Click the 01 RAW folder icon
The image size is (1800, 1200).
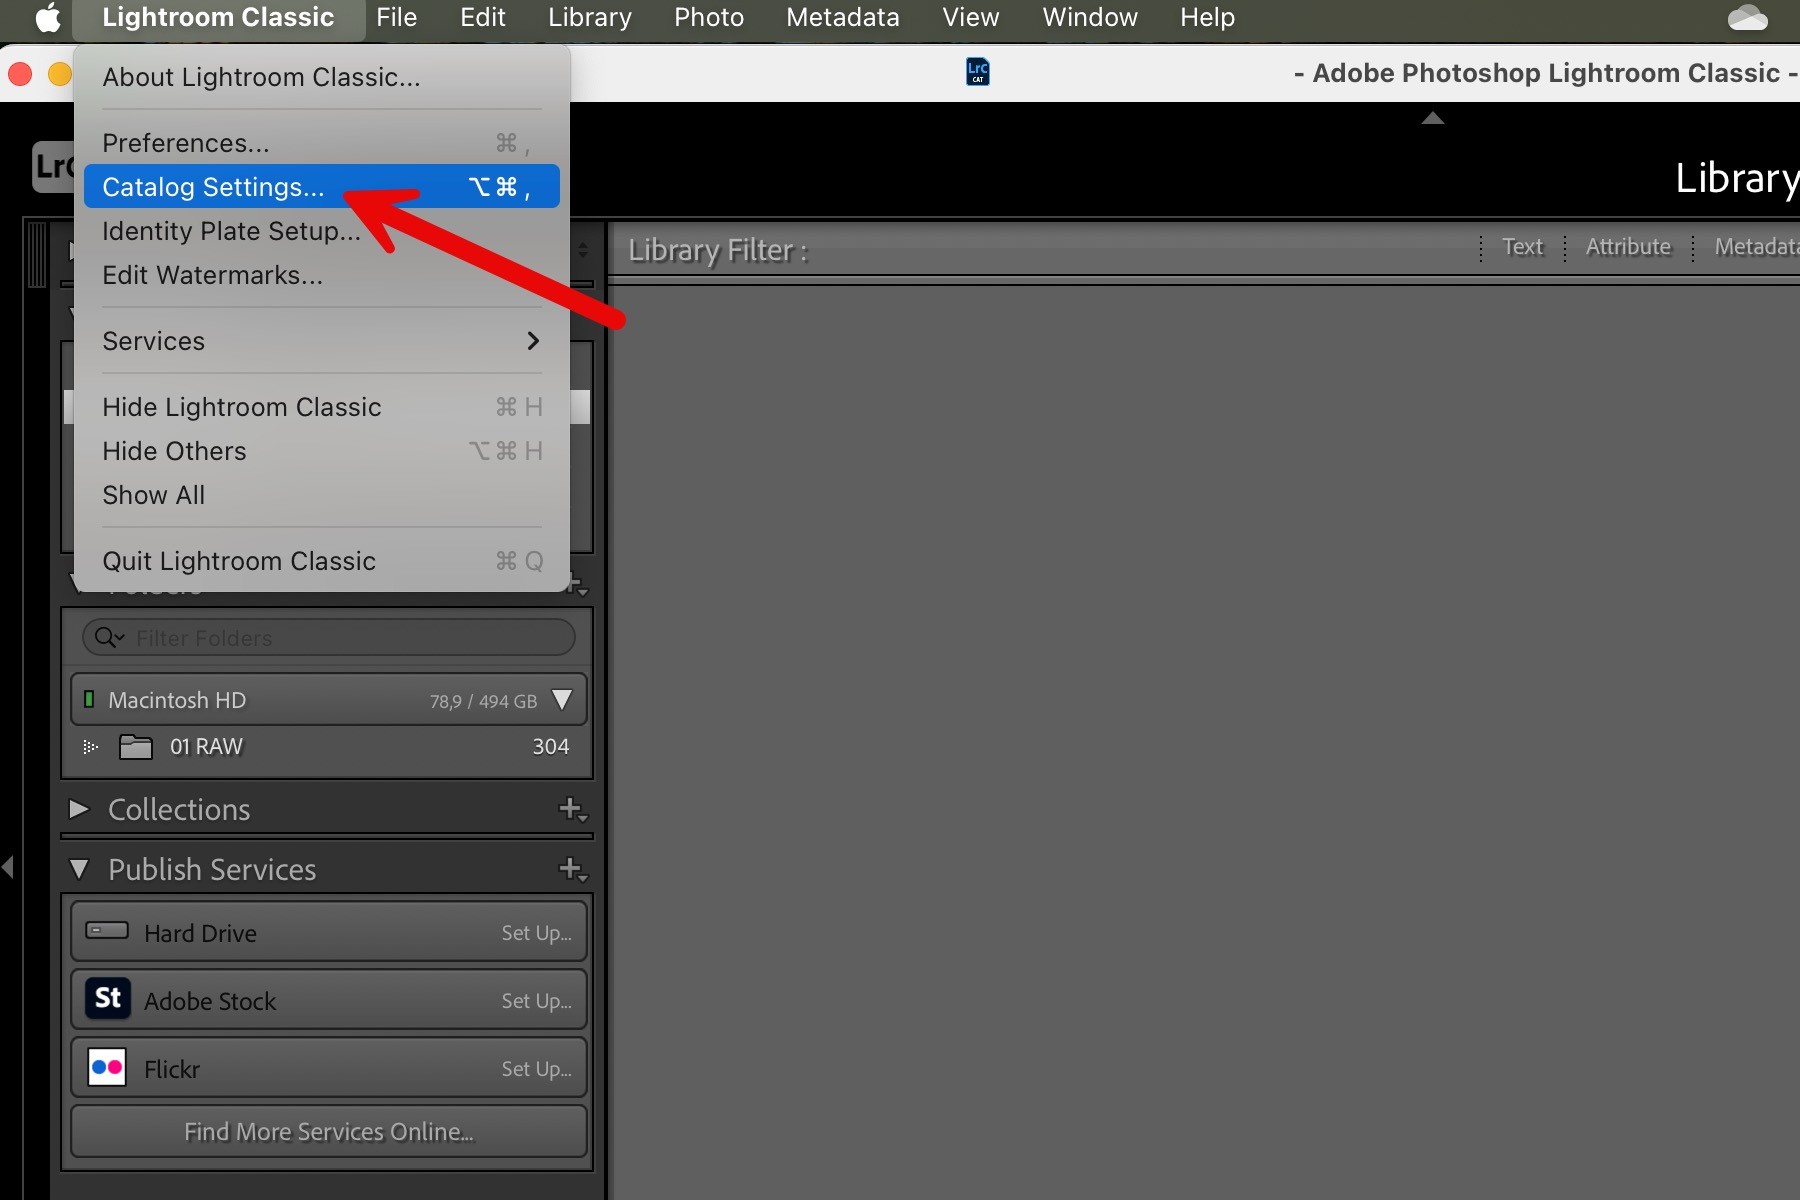pos(136,747)
